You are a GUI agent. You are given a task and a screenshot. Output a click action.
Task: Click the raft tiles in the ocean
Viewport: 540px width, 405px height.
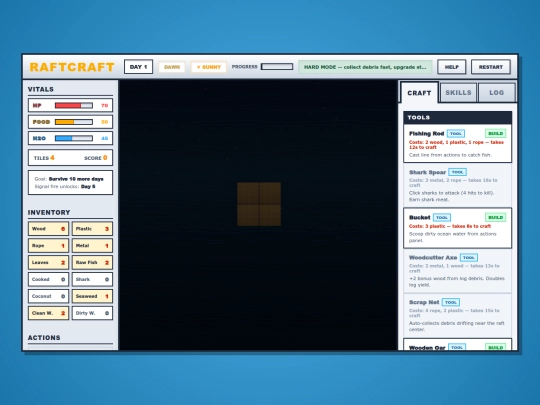click(x=259, y=204)
